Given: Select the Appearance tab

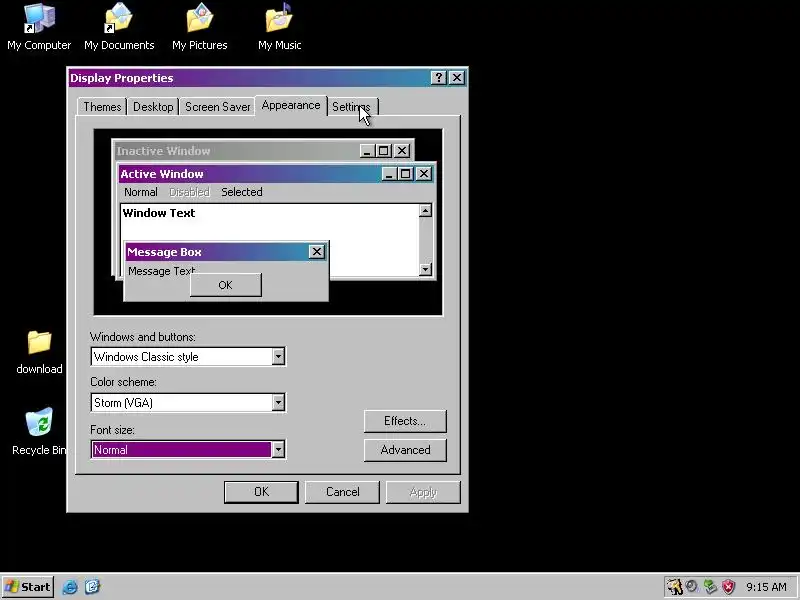Looking at the screenshot, I should [291, 106].
